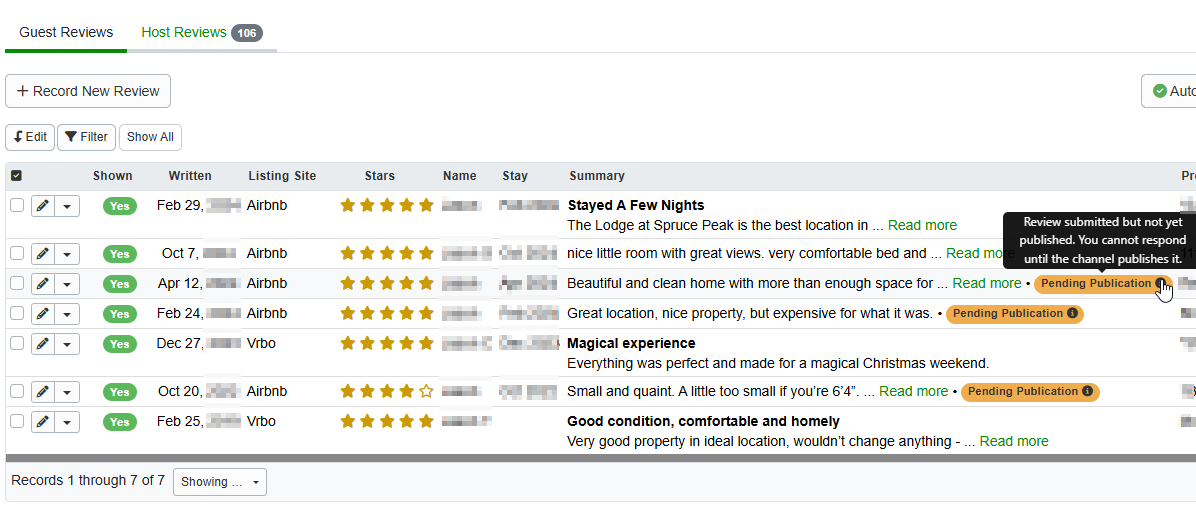Click Read more on the Good condition review
This screenshot has height=508, width=1196.
pyautogui.click(x=1014, y=441)
